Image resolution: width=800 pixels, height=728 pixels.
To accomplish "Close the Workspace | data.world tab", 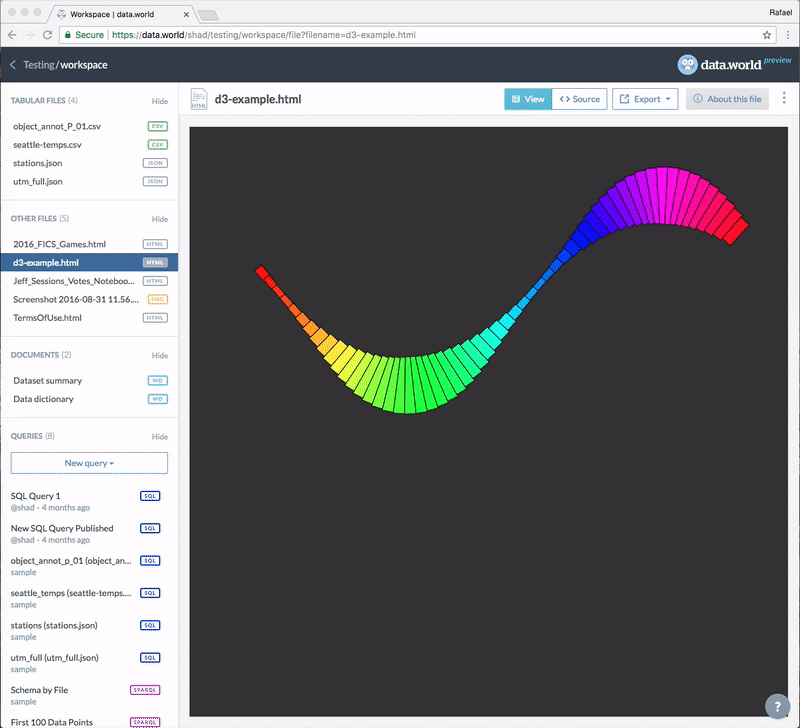I will 186,14.
